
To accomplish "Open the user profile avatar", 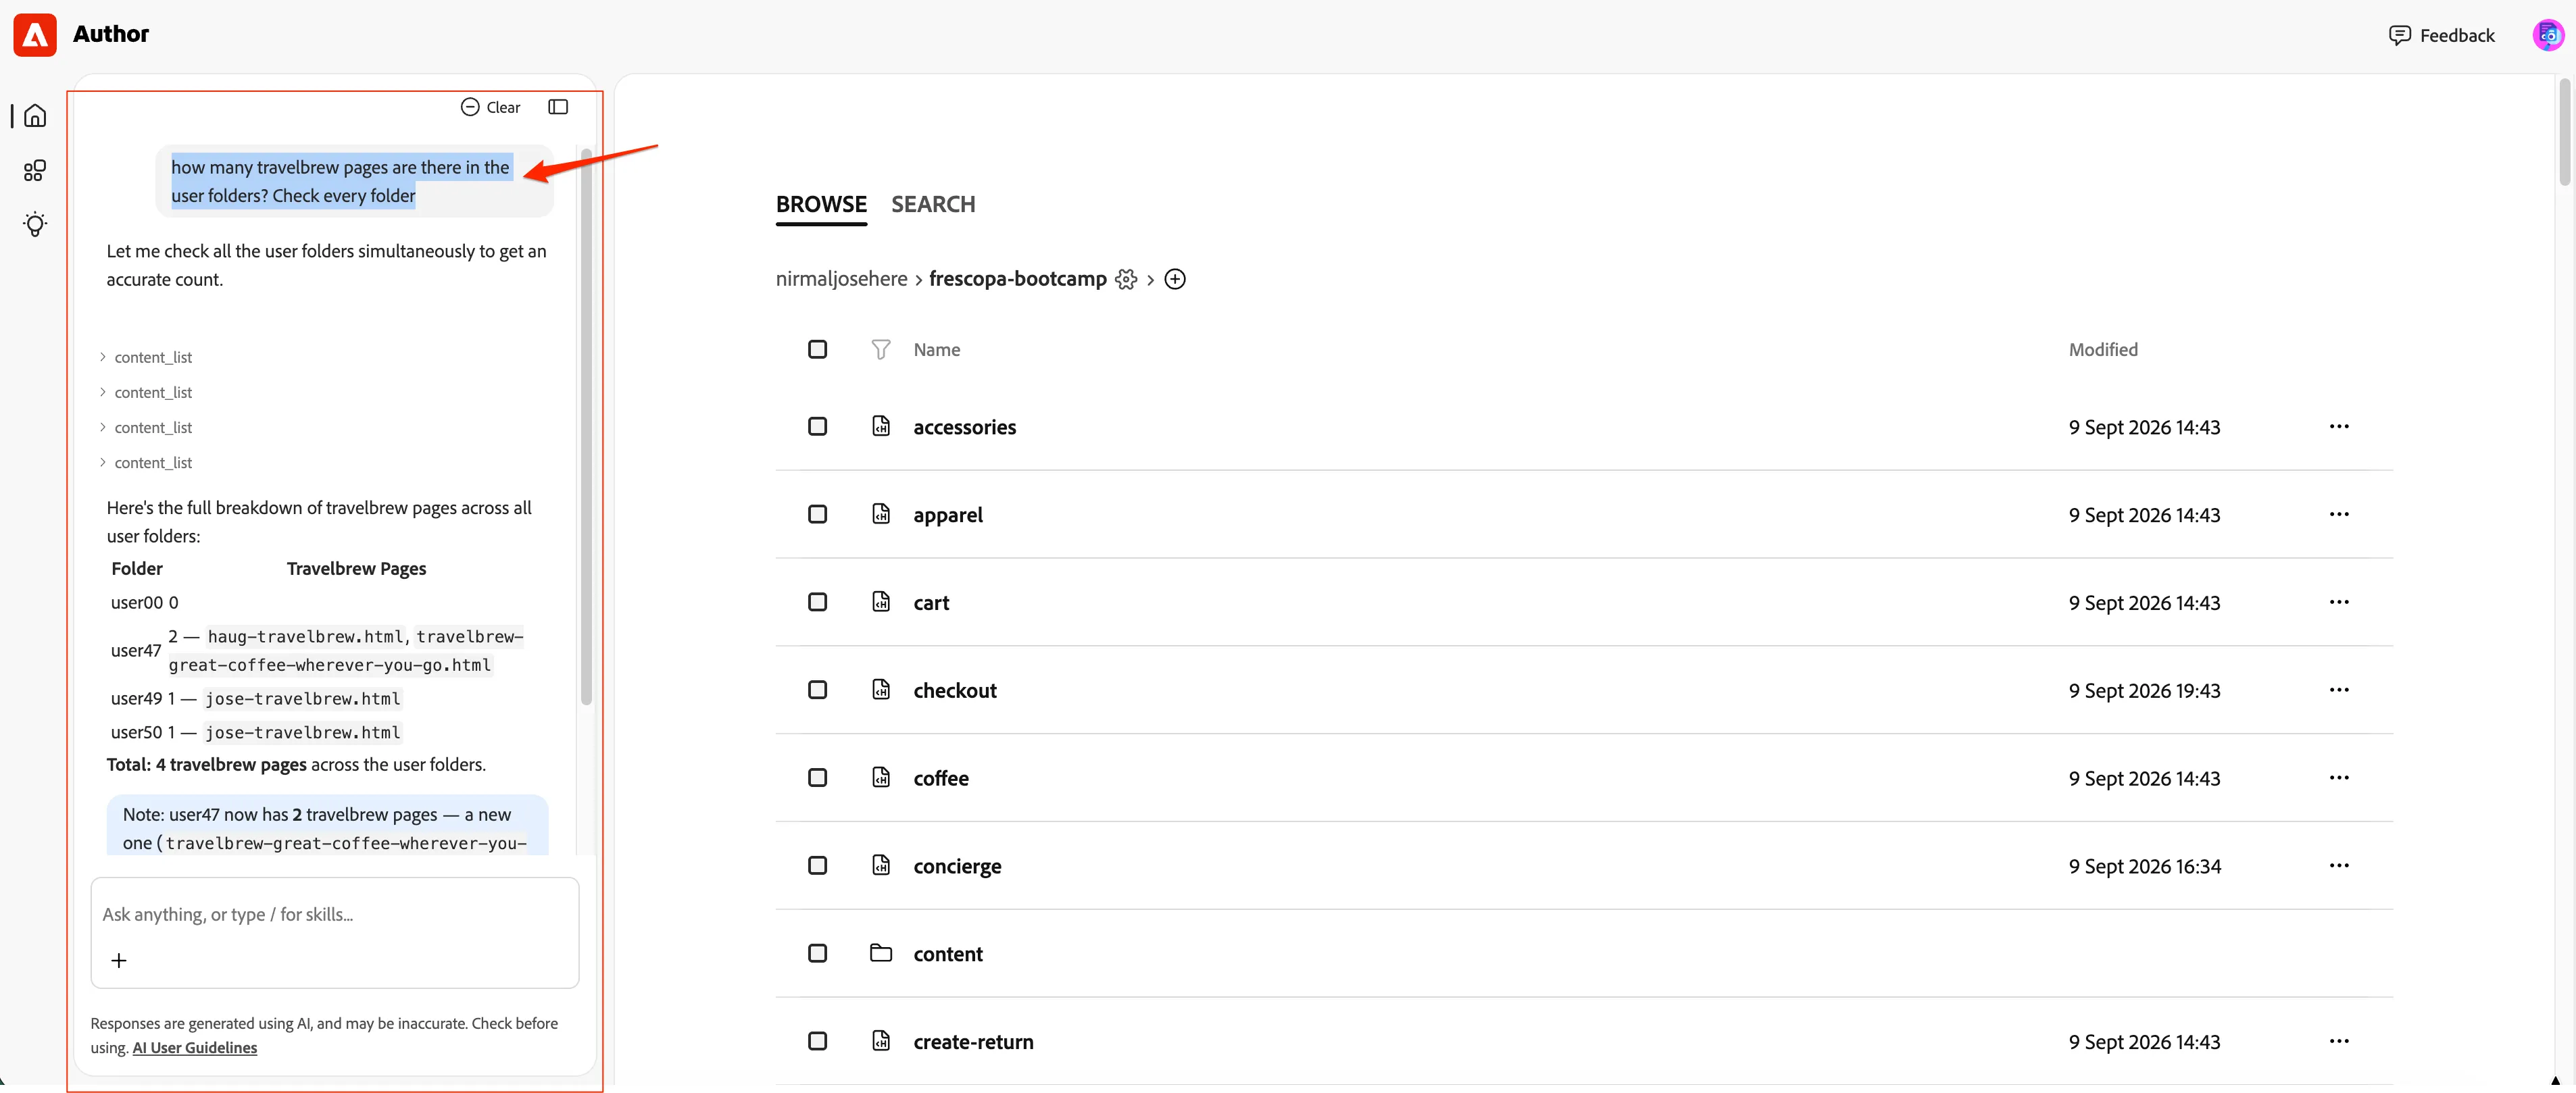I will [2547, 35].
